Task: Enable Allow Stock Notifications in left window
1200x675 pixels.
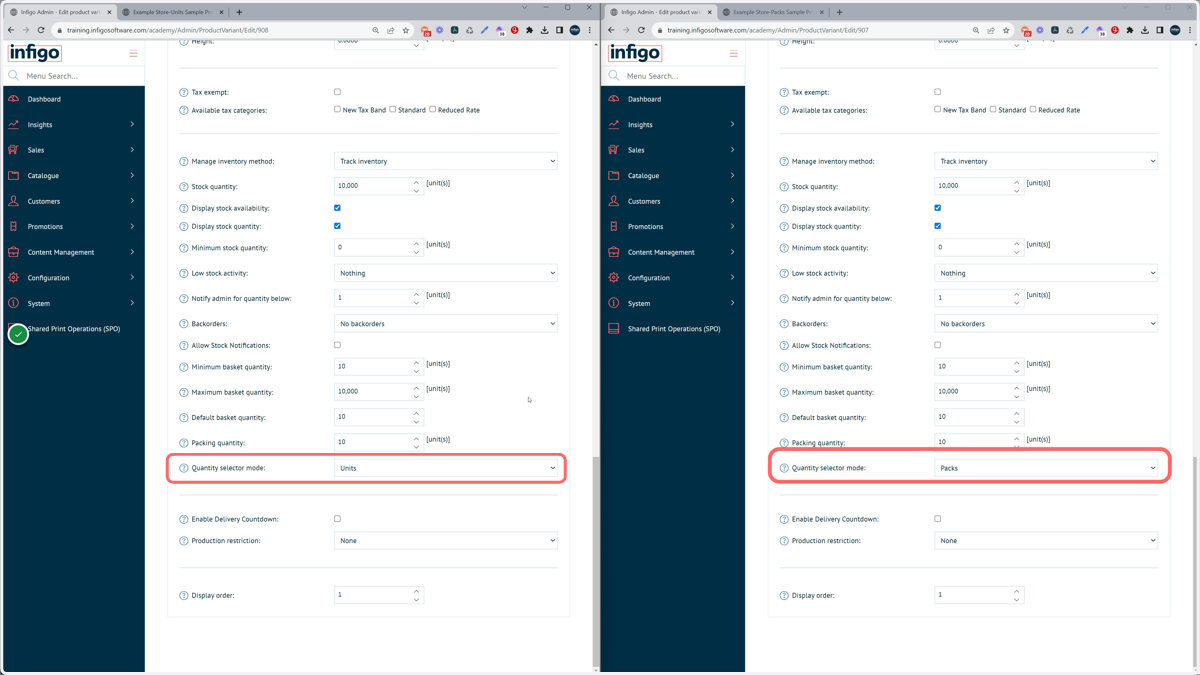Action: [x=337, y=345]
